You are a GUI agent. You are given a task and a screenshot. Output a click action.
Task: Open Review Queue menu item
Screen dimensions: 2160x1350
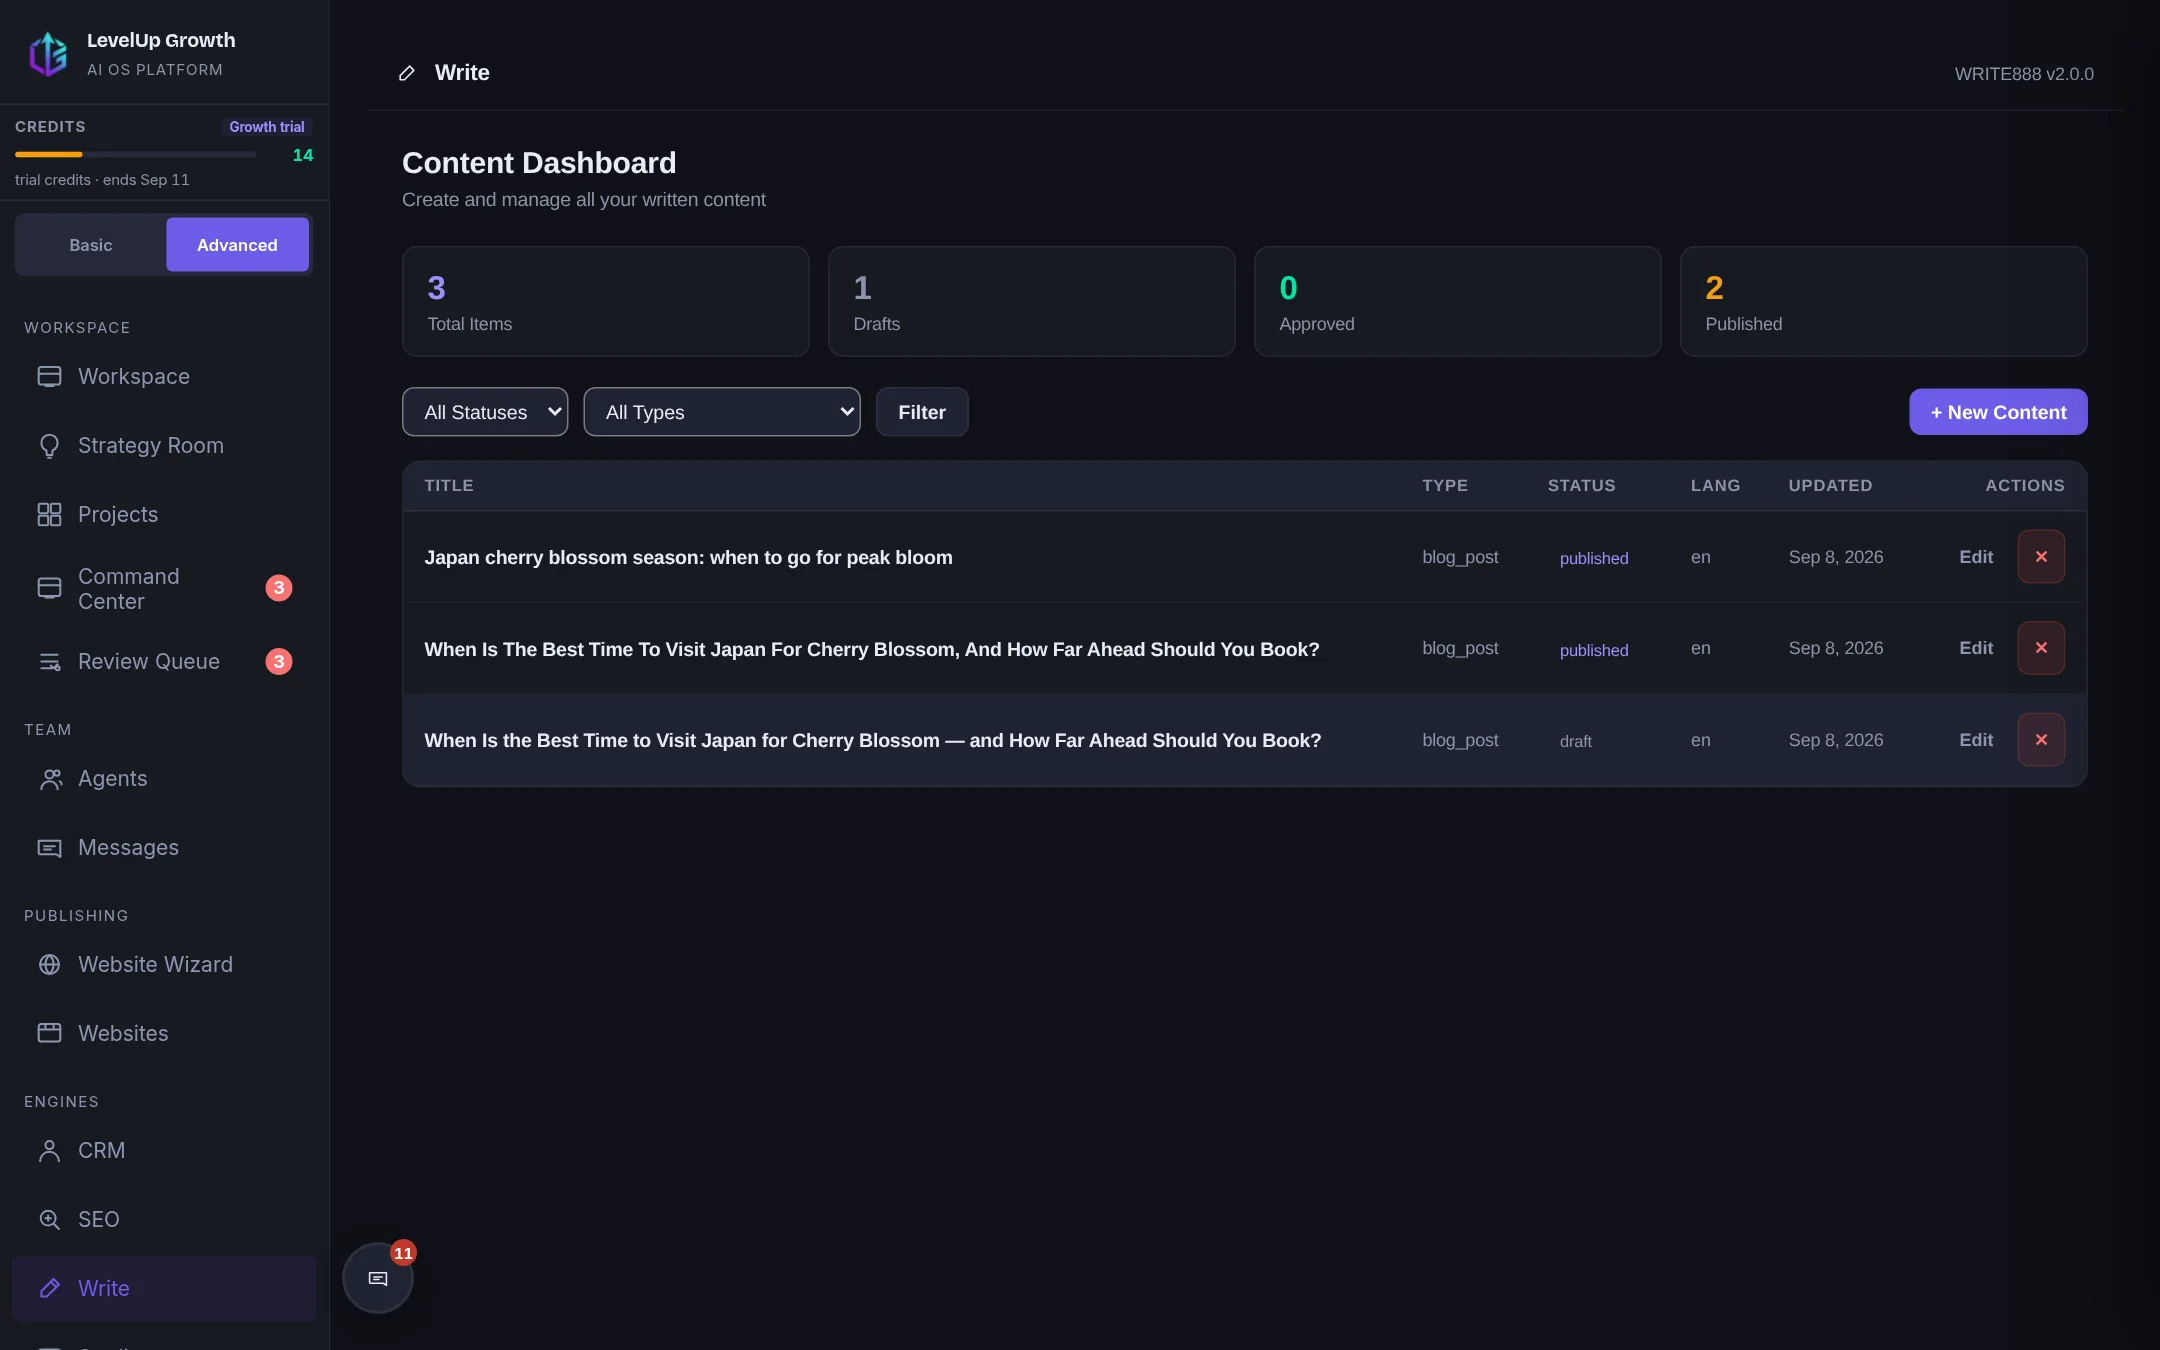[164, 661]
